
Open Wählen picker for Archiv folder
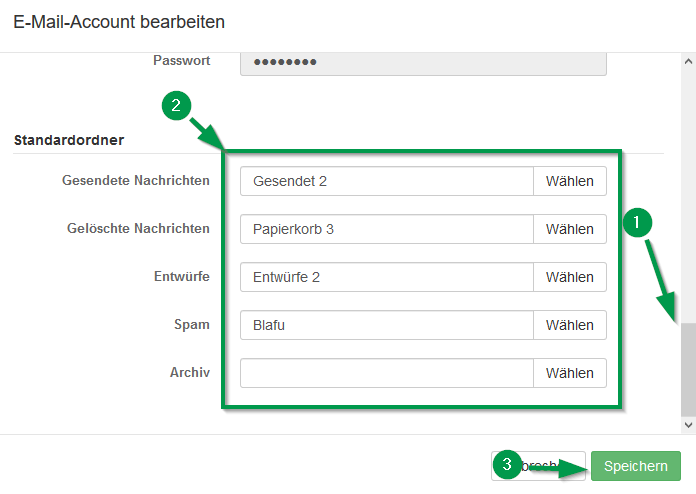(570, 373)
